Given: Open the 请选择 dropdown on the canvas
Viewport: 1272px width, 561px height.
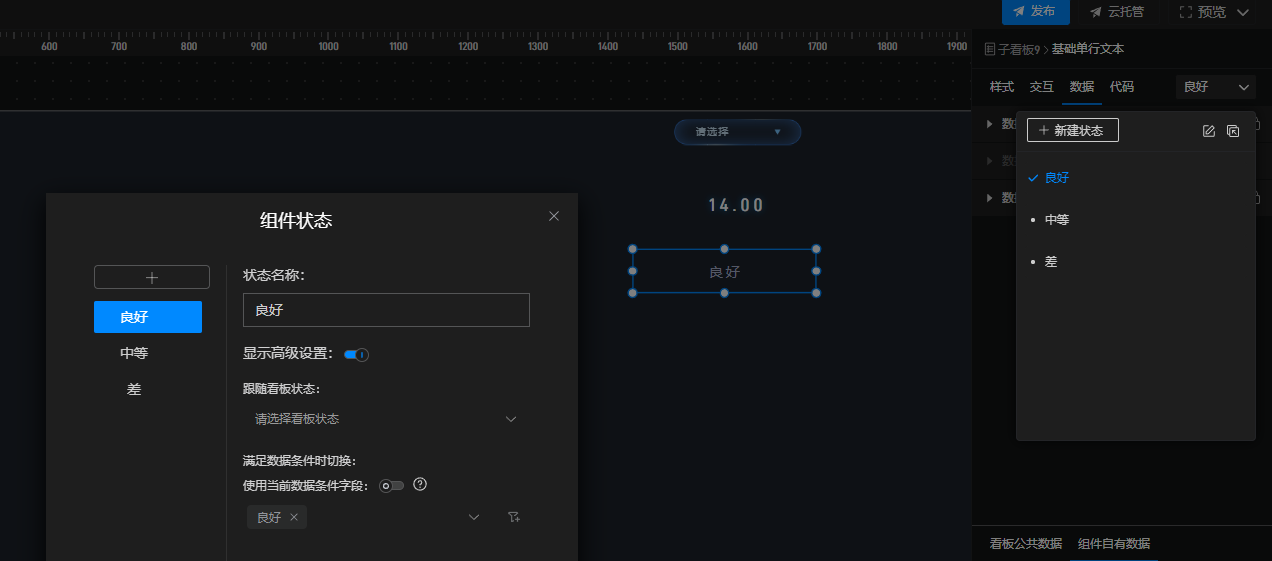Looking at the screenshot, I should coord(737,132).
